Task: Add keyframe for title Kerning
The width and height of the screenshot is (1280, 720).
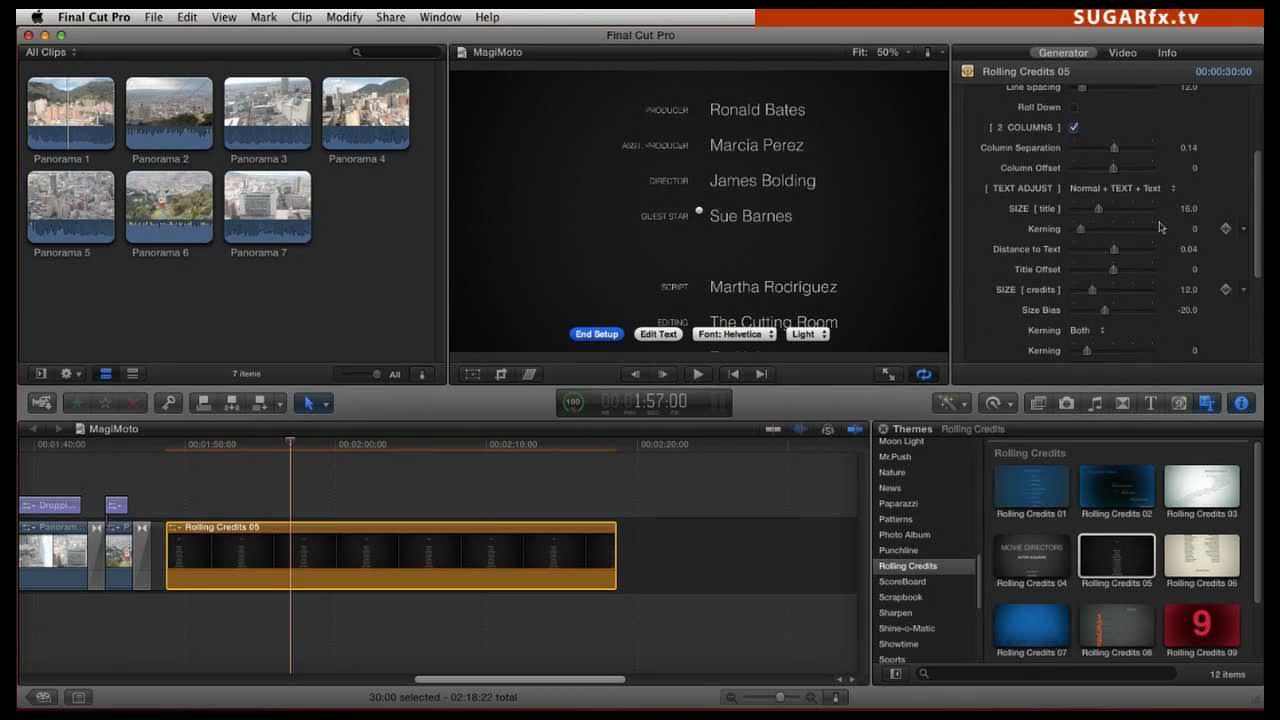Action: (1226, 229)
